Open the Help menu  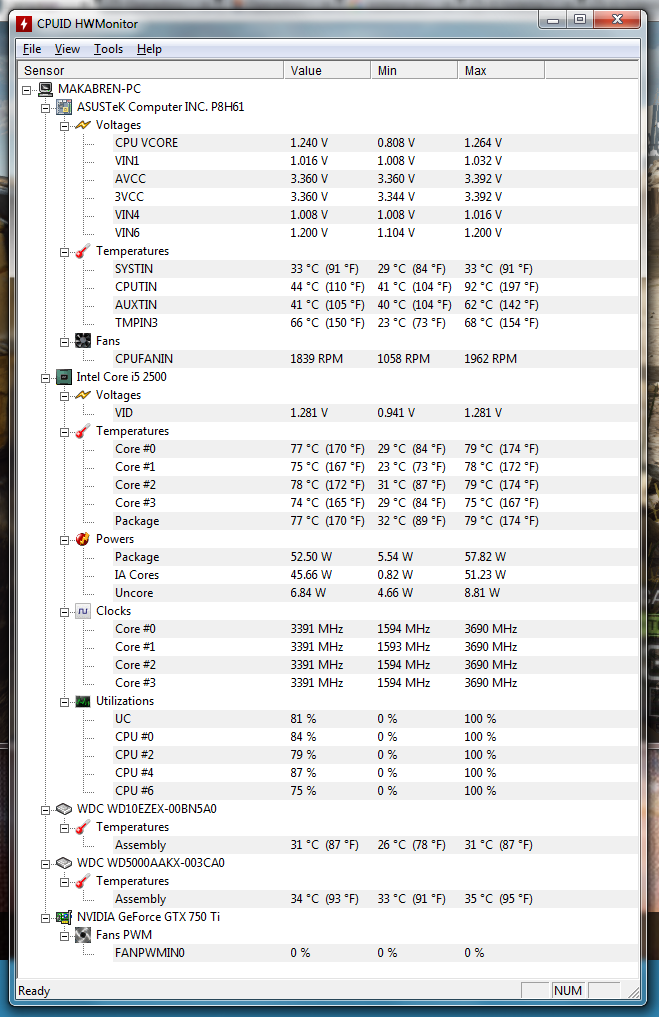pos(149,49)
